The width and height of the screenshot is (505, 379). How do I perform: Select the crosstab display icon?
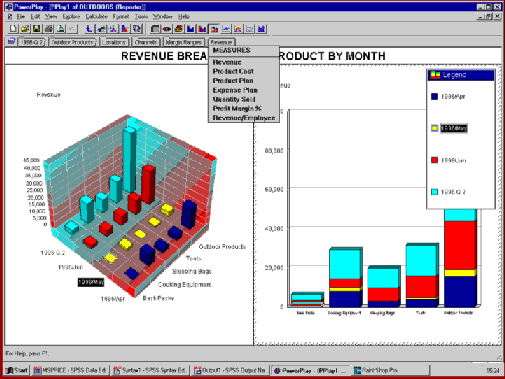155,29
